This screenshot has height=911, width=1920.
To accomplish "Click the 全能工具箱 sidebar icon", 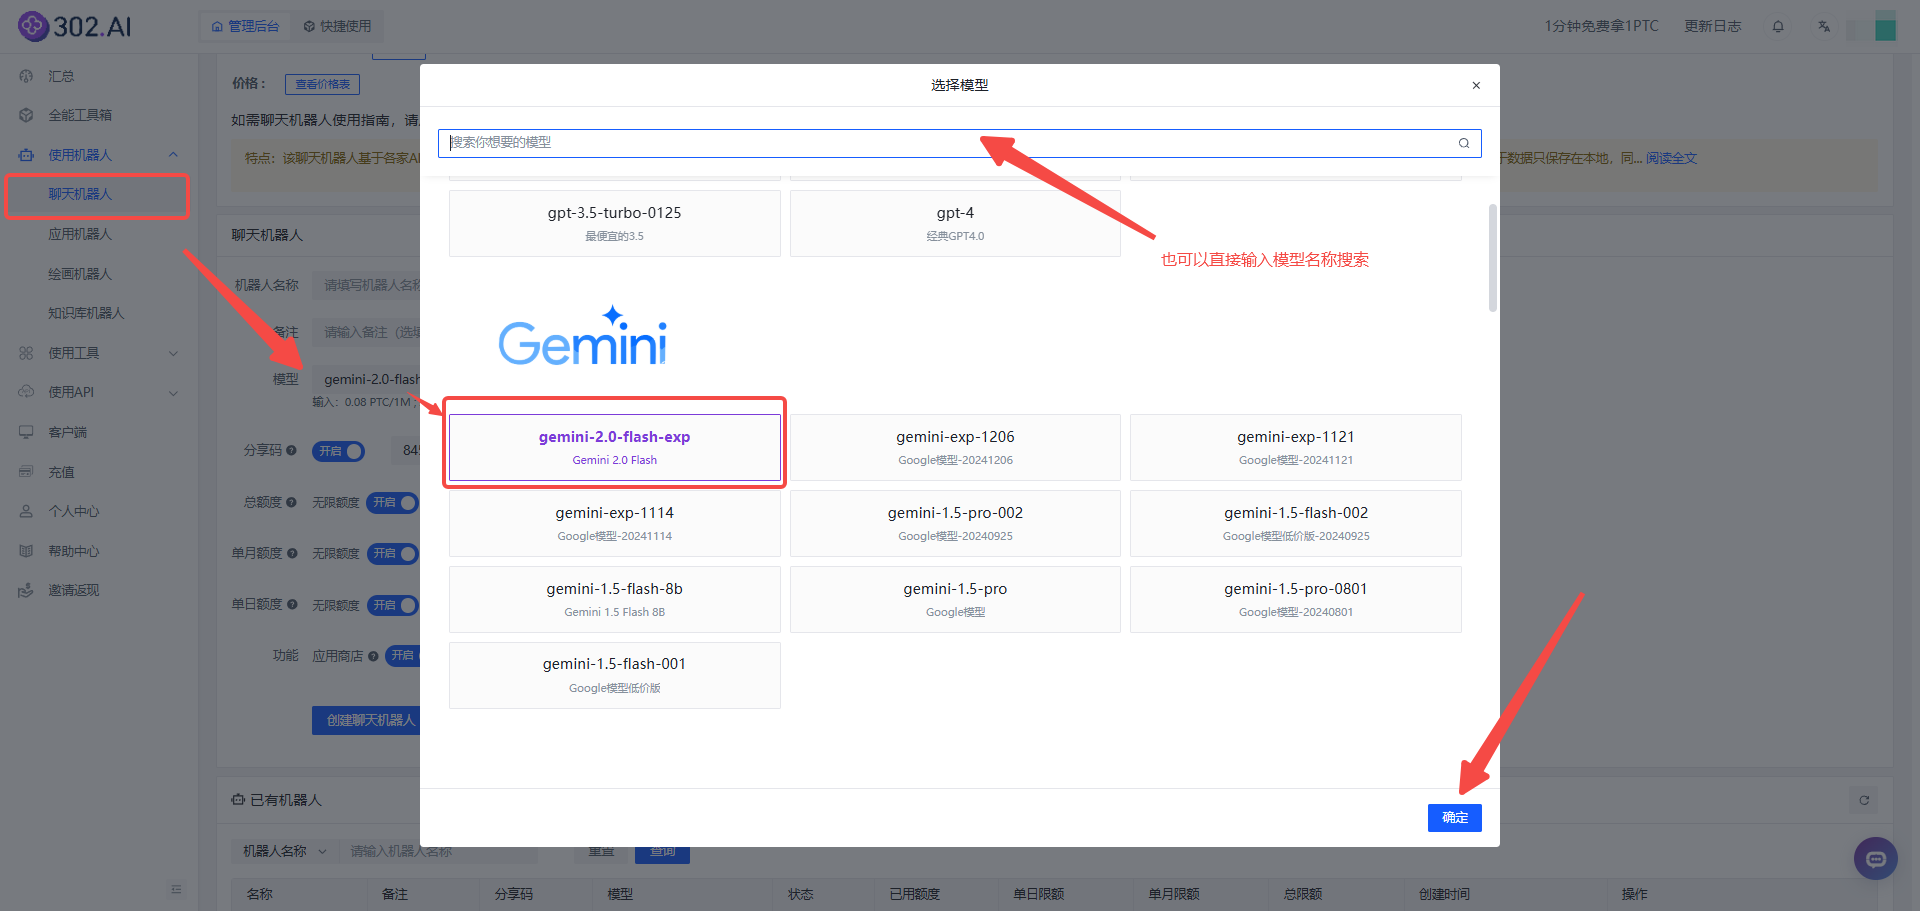I will 26,115.
